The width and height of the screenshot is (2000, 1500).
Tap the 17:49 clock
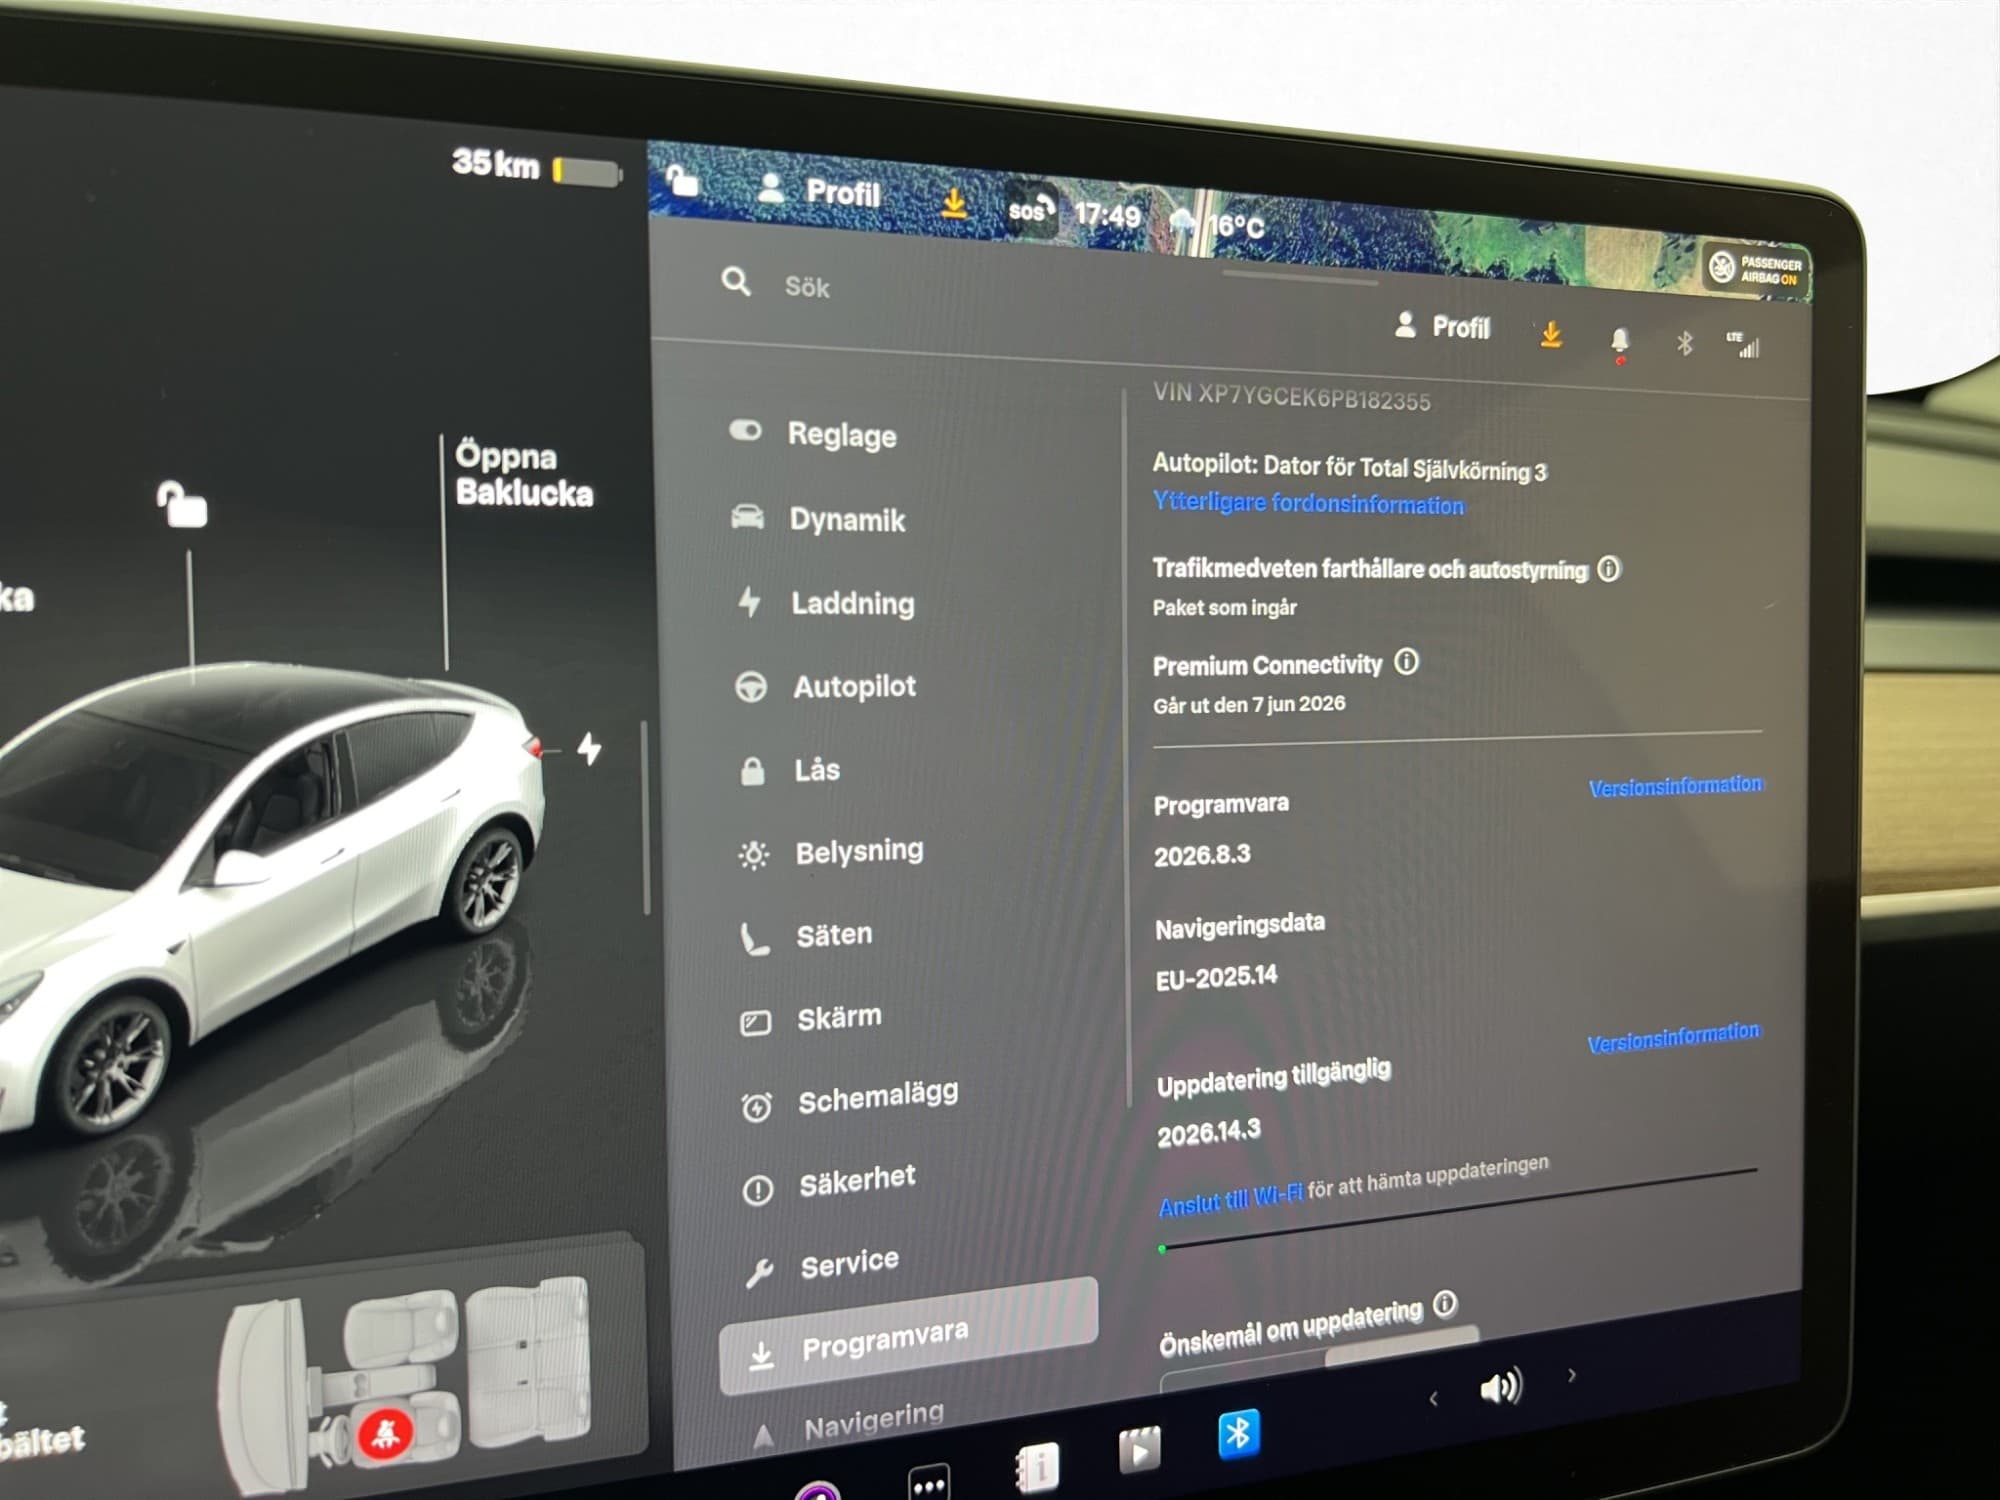(x=1107, y=215)
